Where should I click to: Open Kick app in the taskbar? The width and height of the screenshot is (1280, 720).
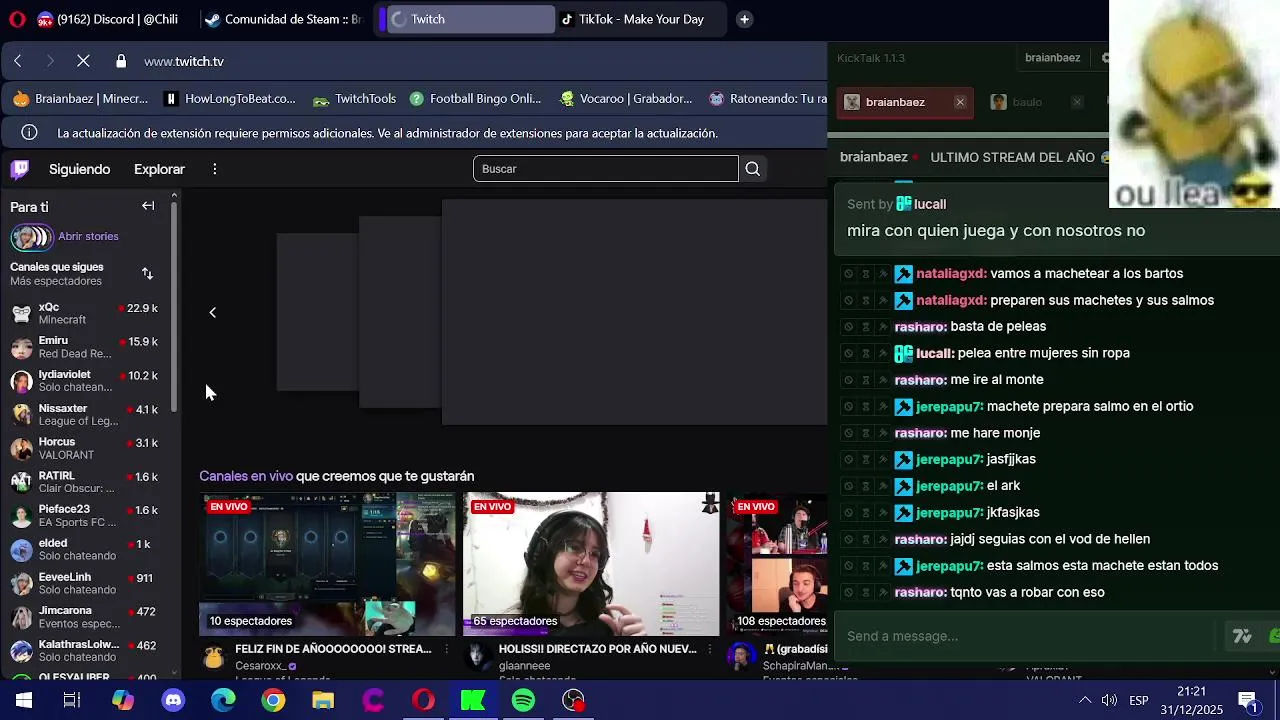[473, 701]
